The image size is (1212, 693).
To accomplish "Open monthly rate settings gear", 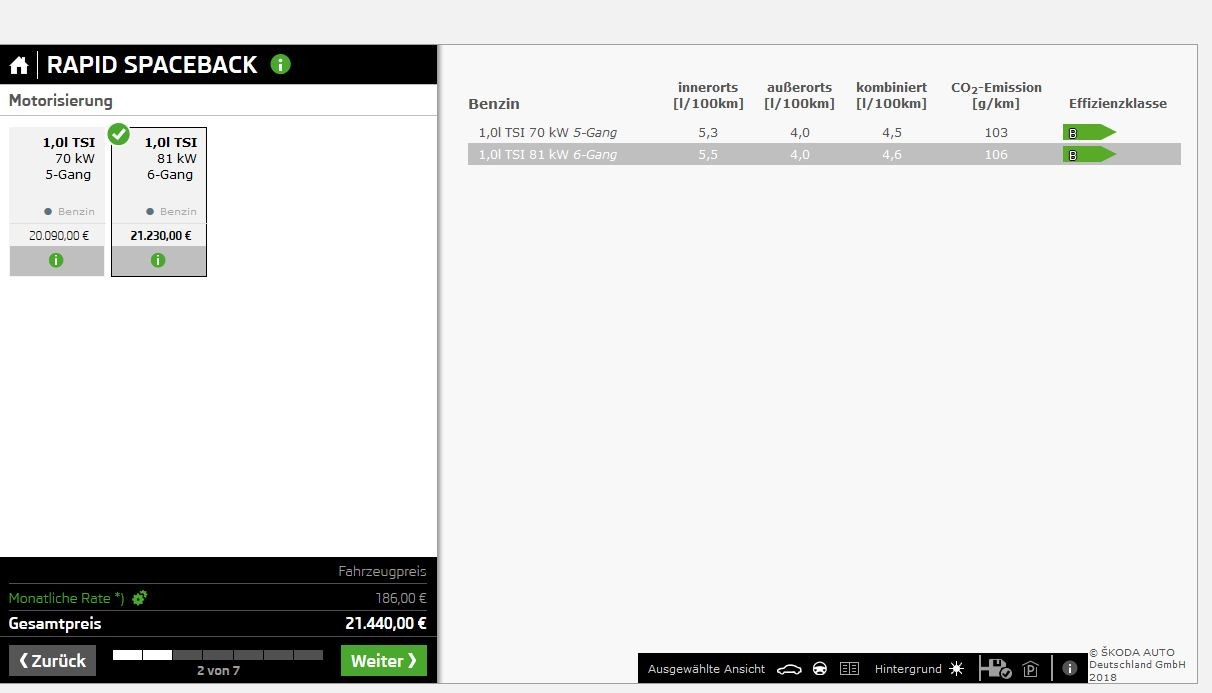I will [x=139, y=598].
